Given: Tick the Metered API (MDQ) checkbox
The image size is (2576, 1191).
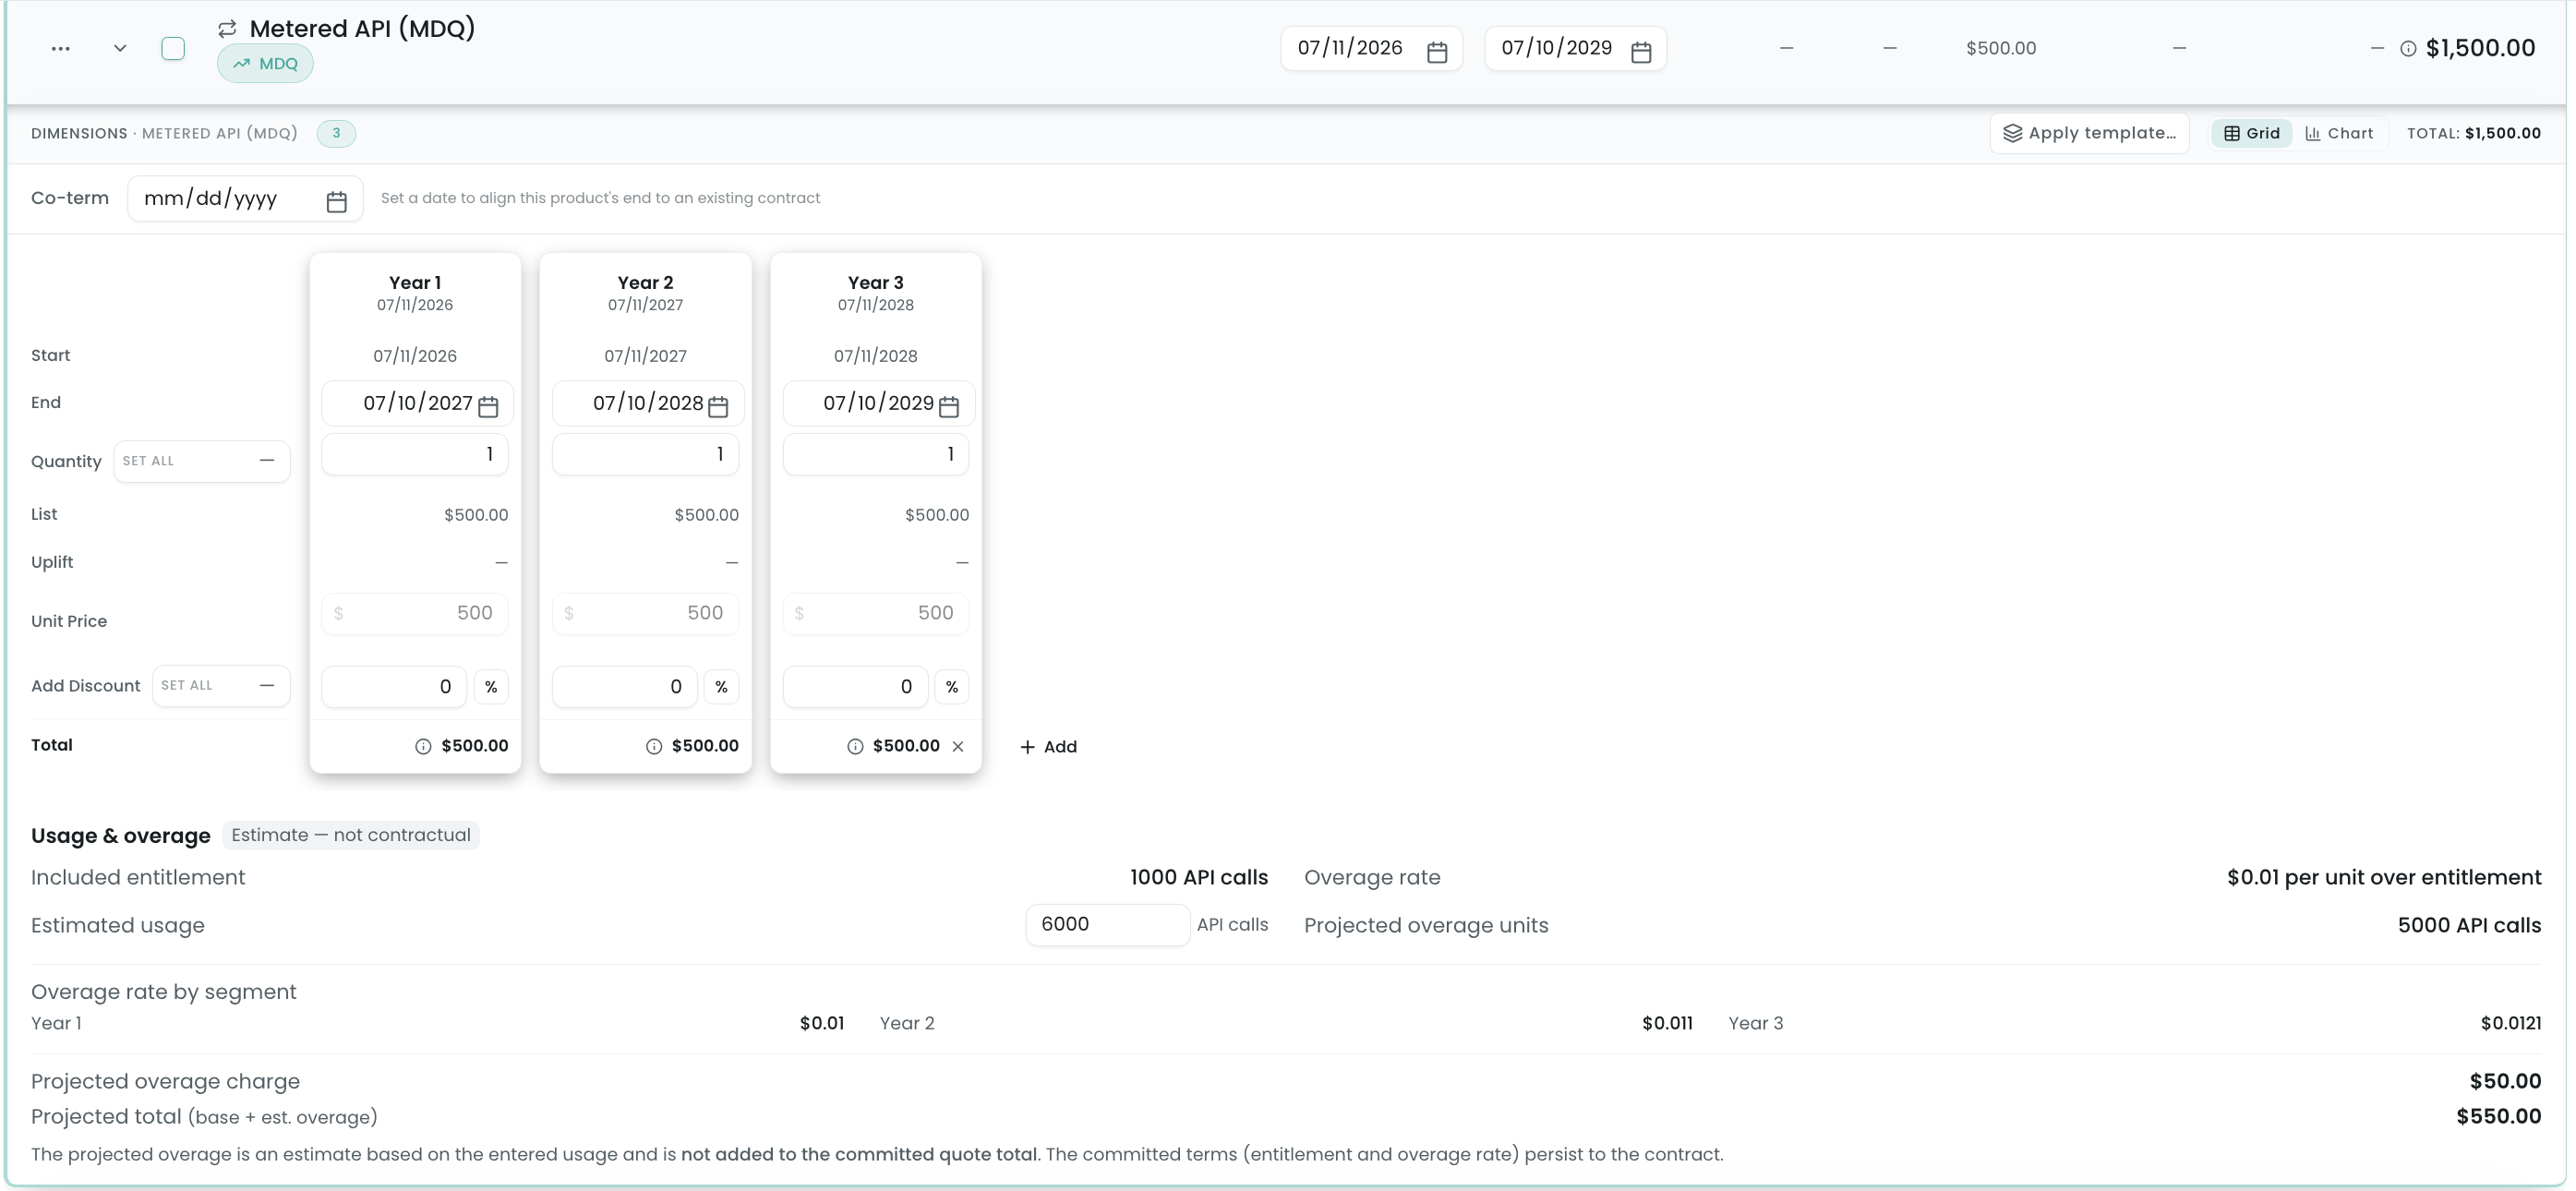Looking at the screenshot, I should [x=173, y=48].
